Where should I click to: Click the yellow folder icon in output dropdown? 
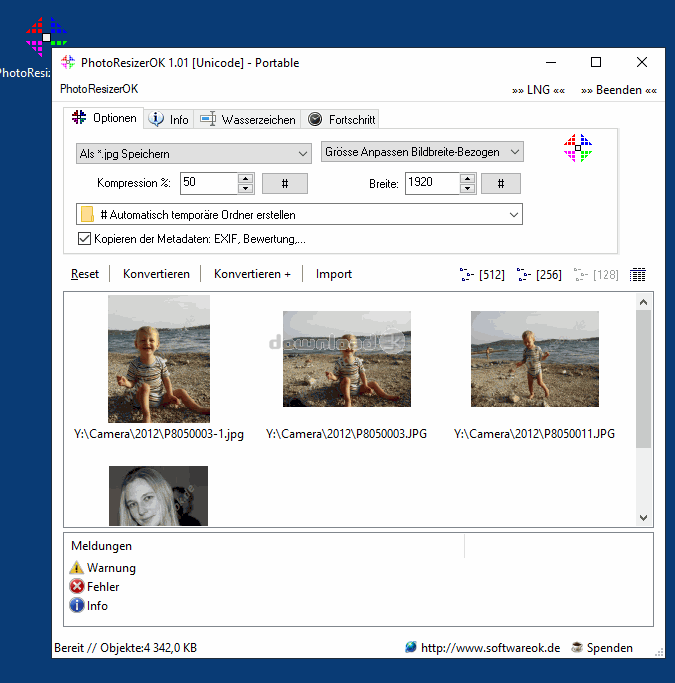pyautogui.click(x=87, y=214)
